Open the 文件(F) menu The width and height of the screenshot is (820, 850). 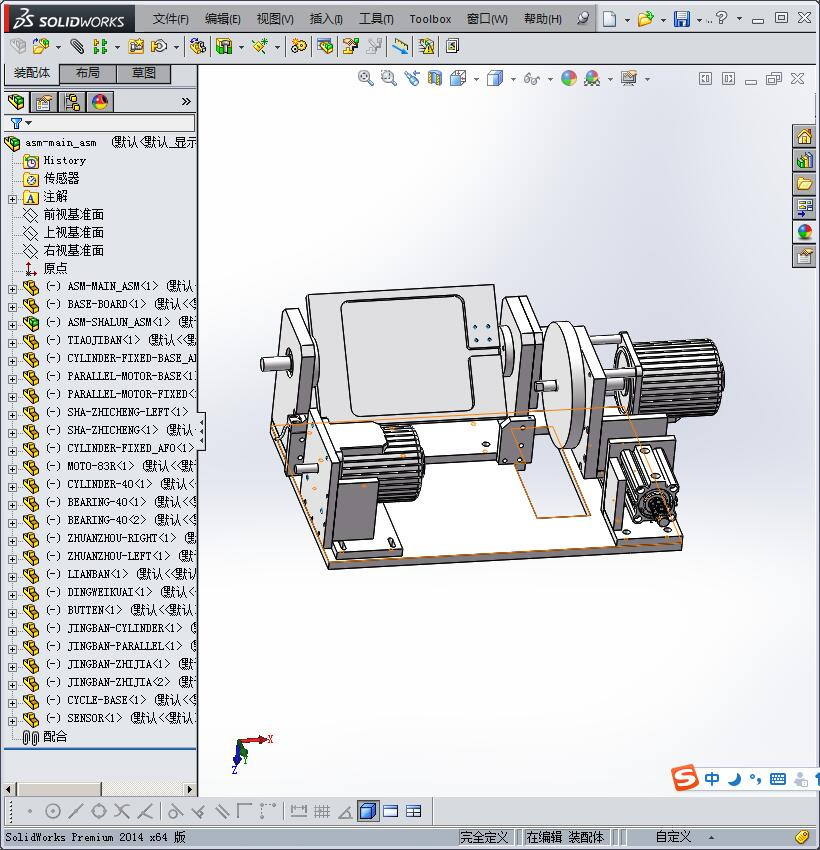point(170,19)
